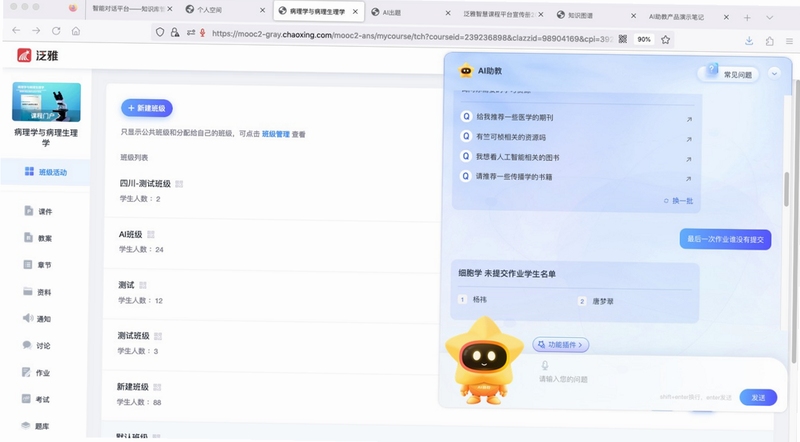
Task: Click the icon beside 测试班级 with 3 students
Action: coord(158,336)
